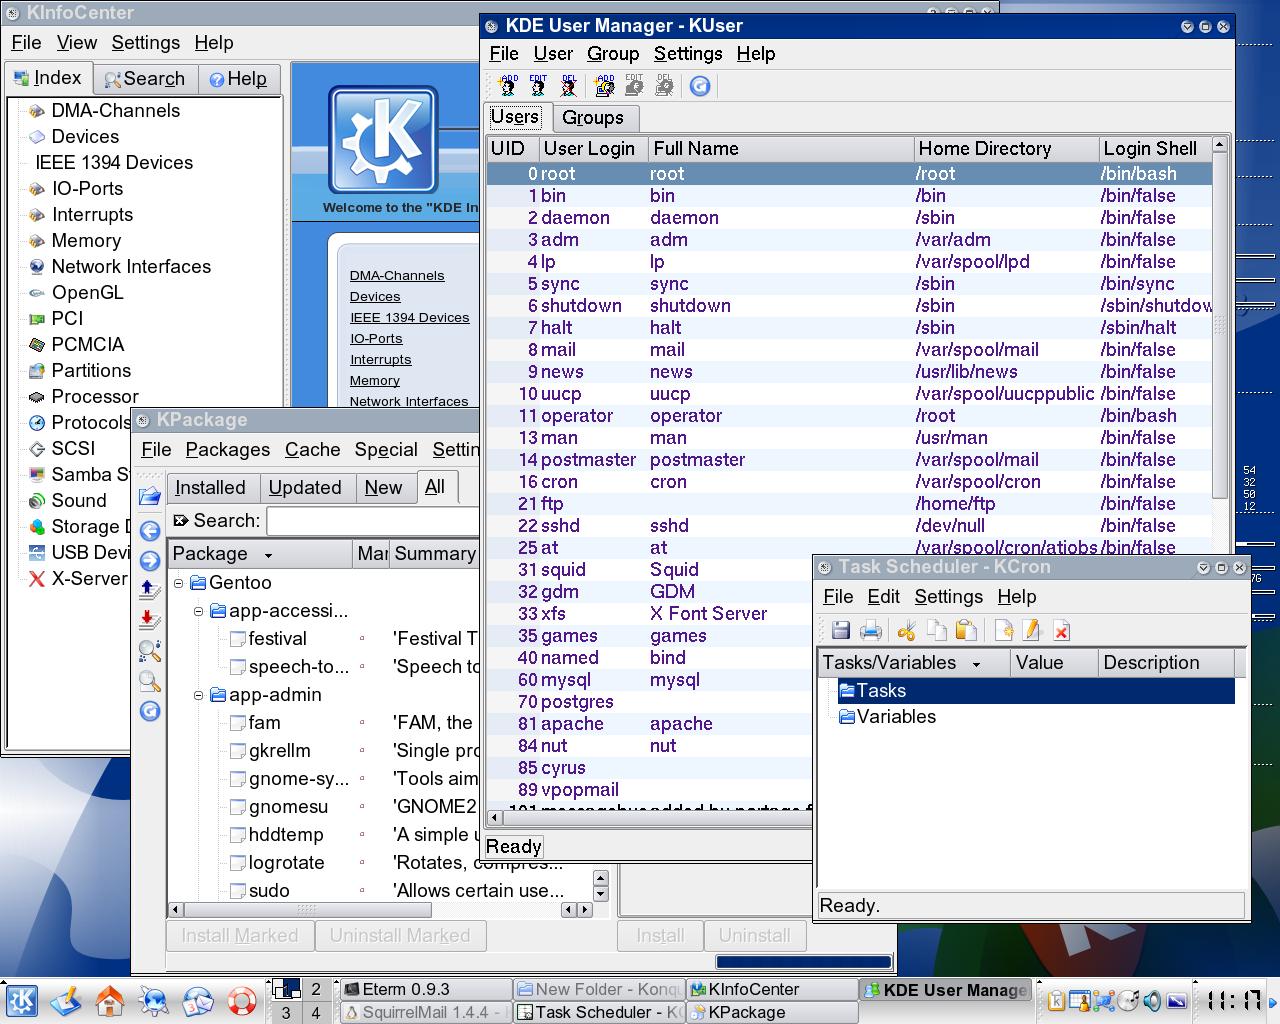Click the IEEE 1394 Devices link in welcome page
This screenshot has height=1024, width=1280.
pyautogui.click(x=409, y=317)
